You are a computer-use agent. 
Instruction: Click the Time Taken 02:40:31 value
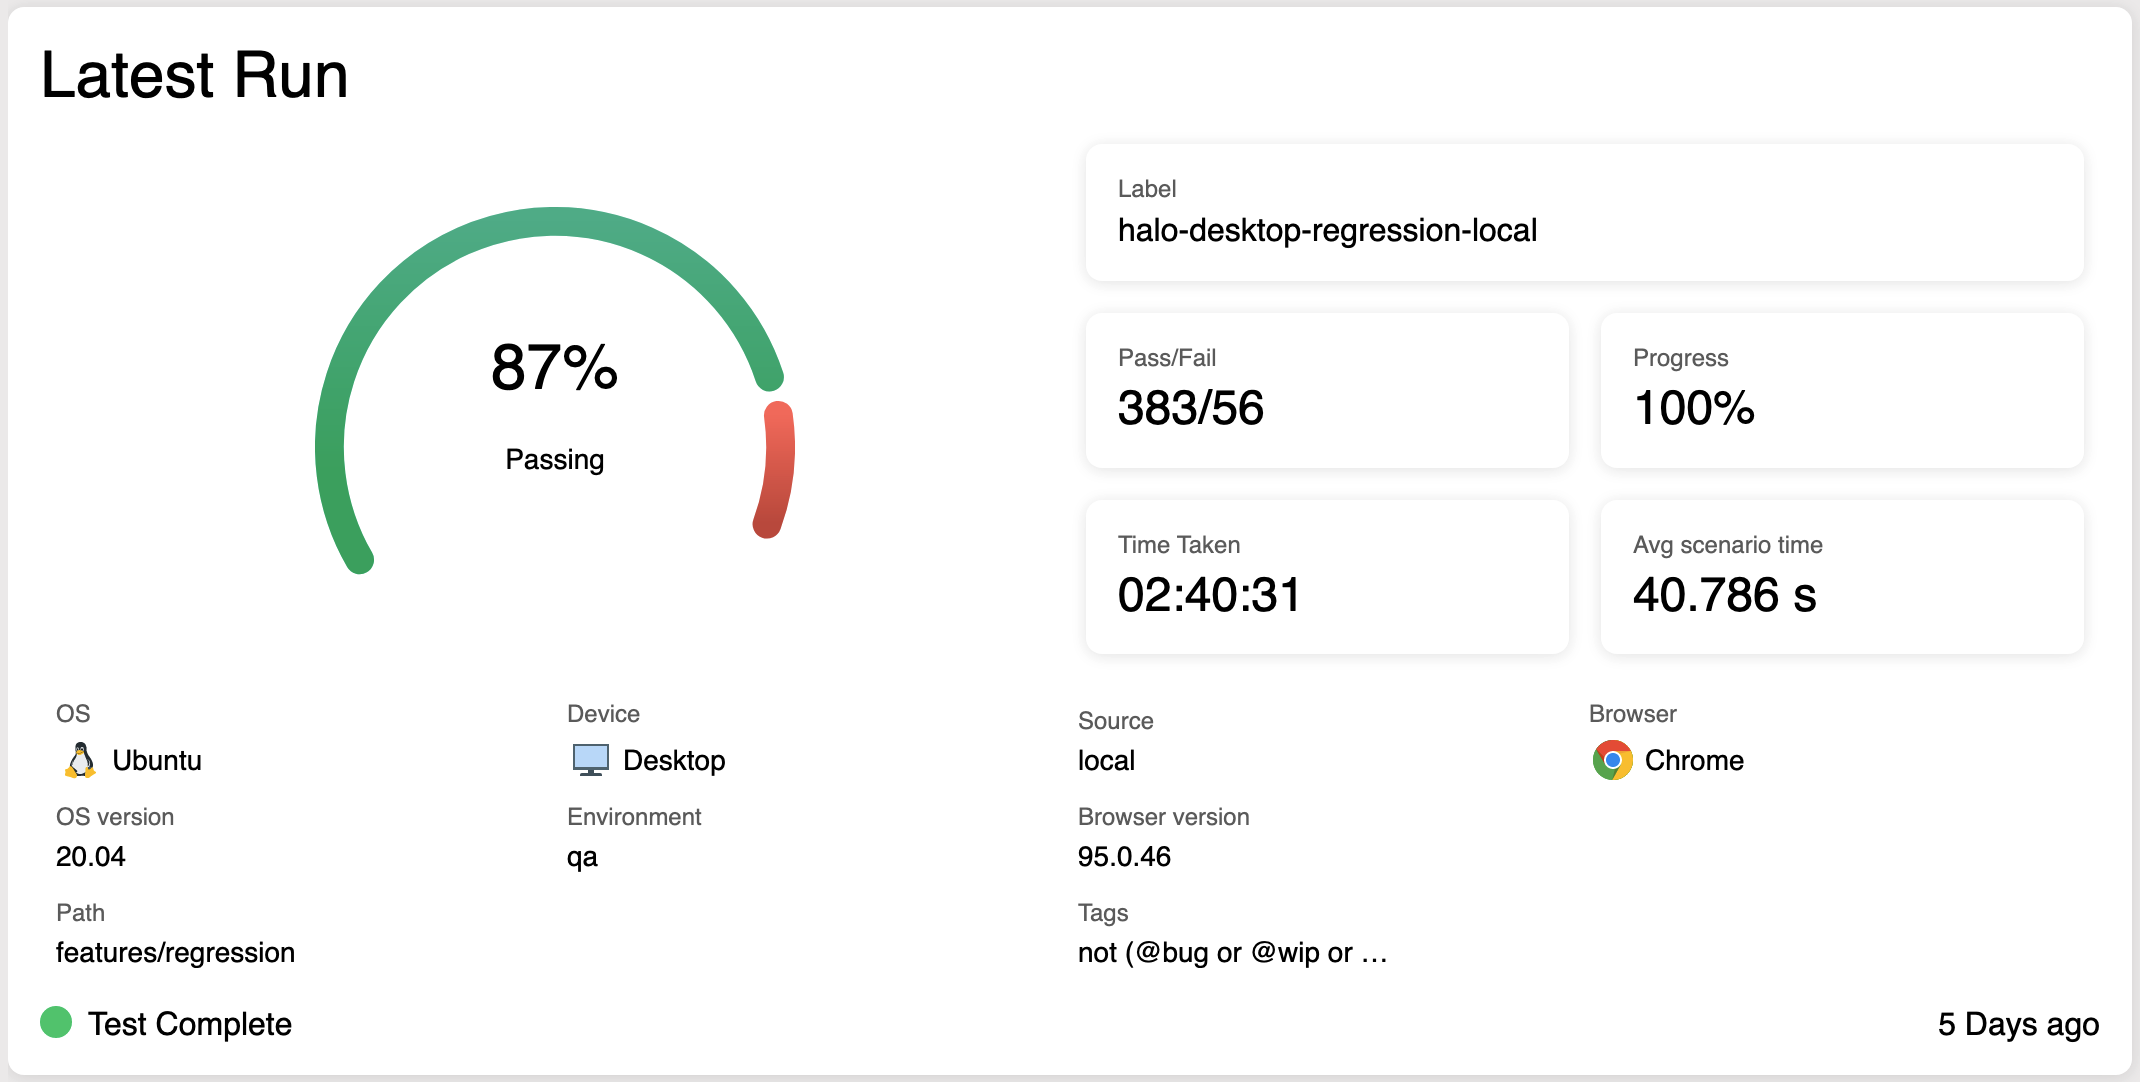(1209, 595)
